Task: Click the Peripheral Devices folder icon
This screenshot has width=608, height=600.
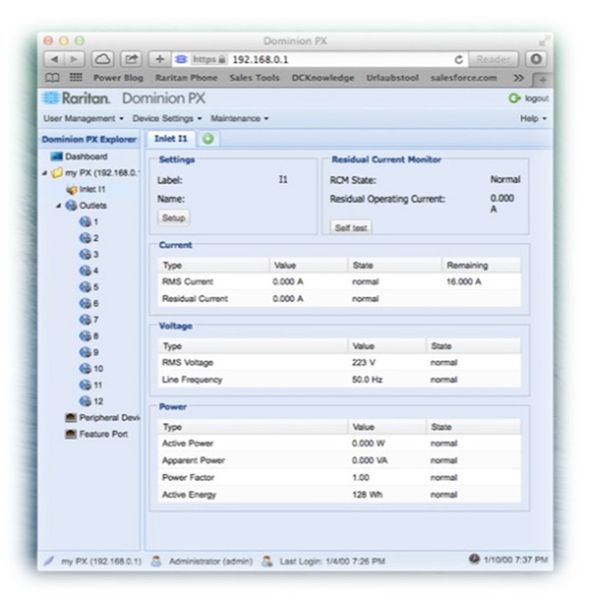Action: click(71, 418)
